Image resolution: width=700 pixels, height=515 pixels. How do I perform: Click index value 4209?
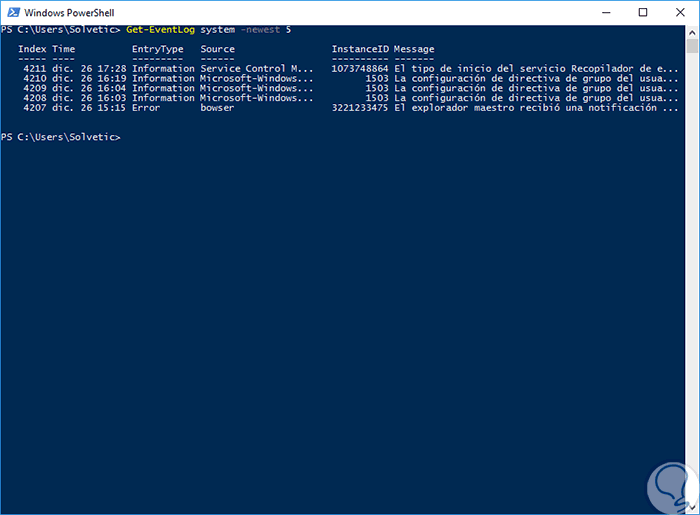pyautogui.click(x=35, y=88)
